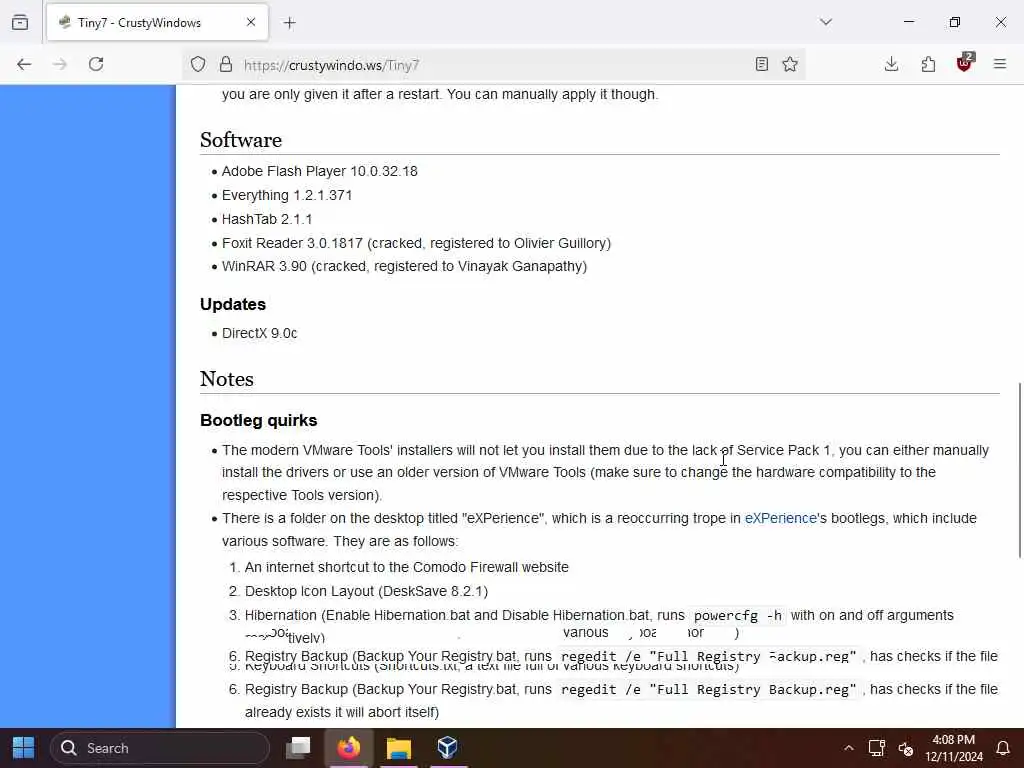This screenshot has height=768, width=1024.
Task: Open VirtualBox from the taskbar
Action: (x=447, y=748)
